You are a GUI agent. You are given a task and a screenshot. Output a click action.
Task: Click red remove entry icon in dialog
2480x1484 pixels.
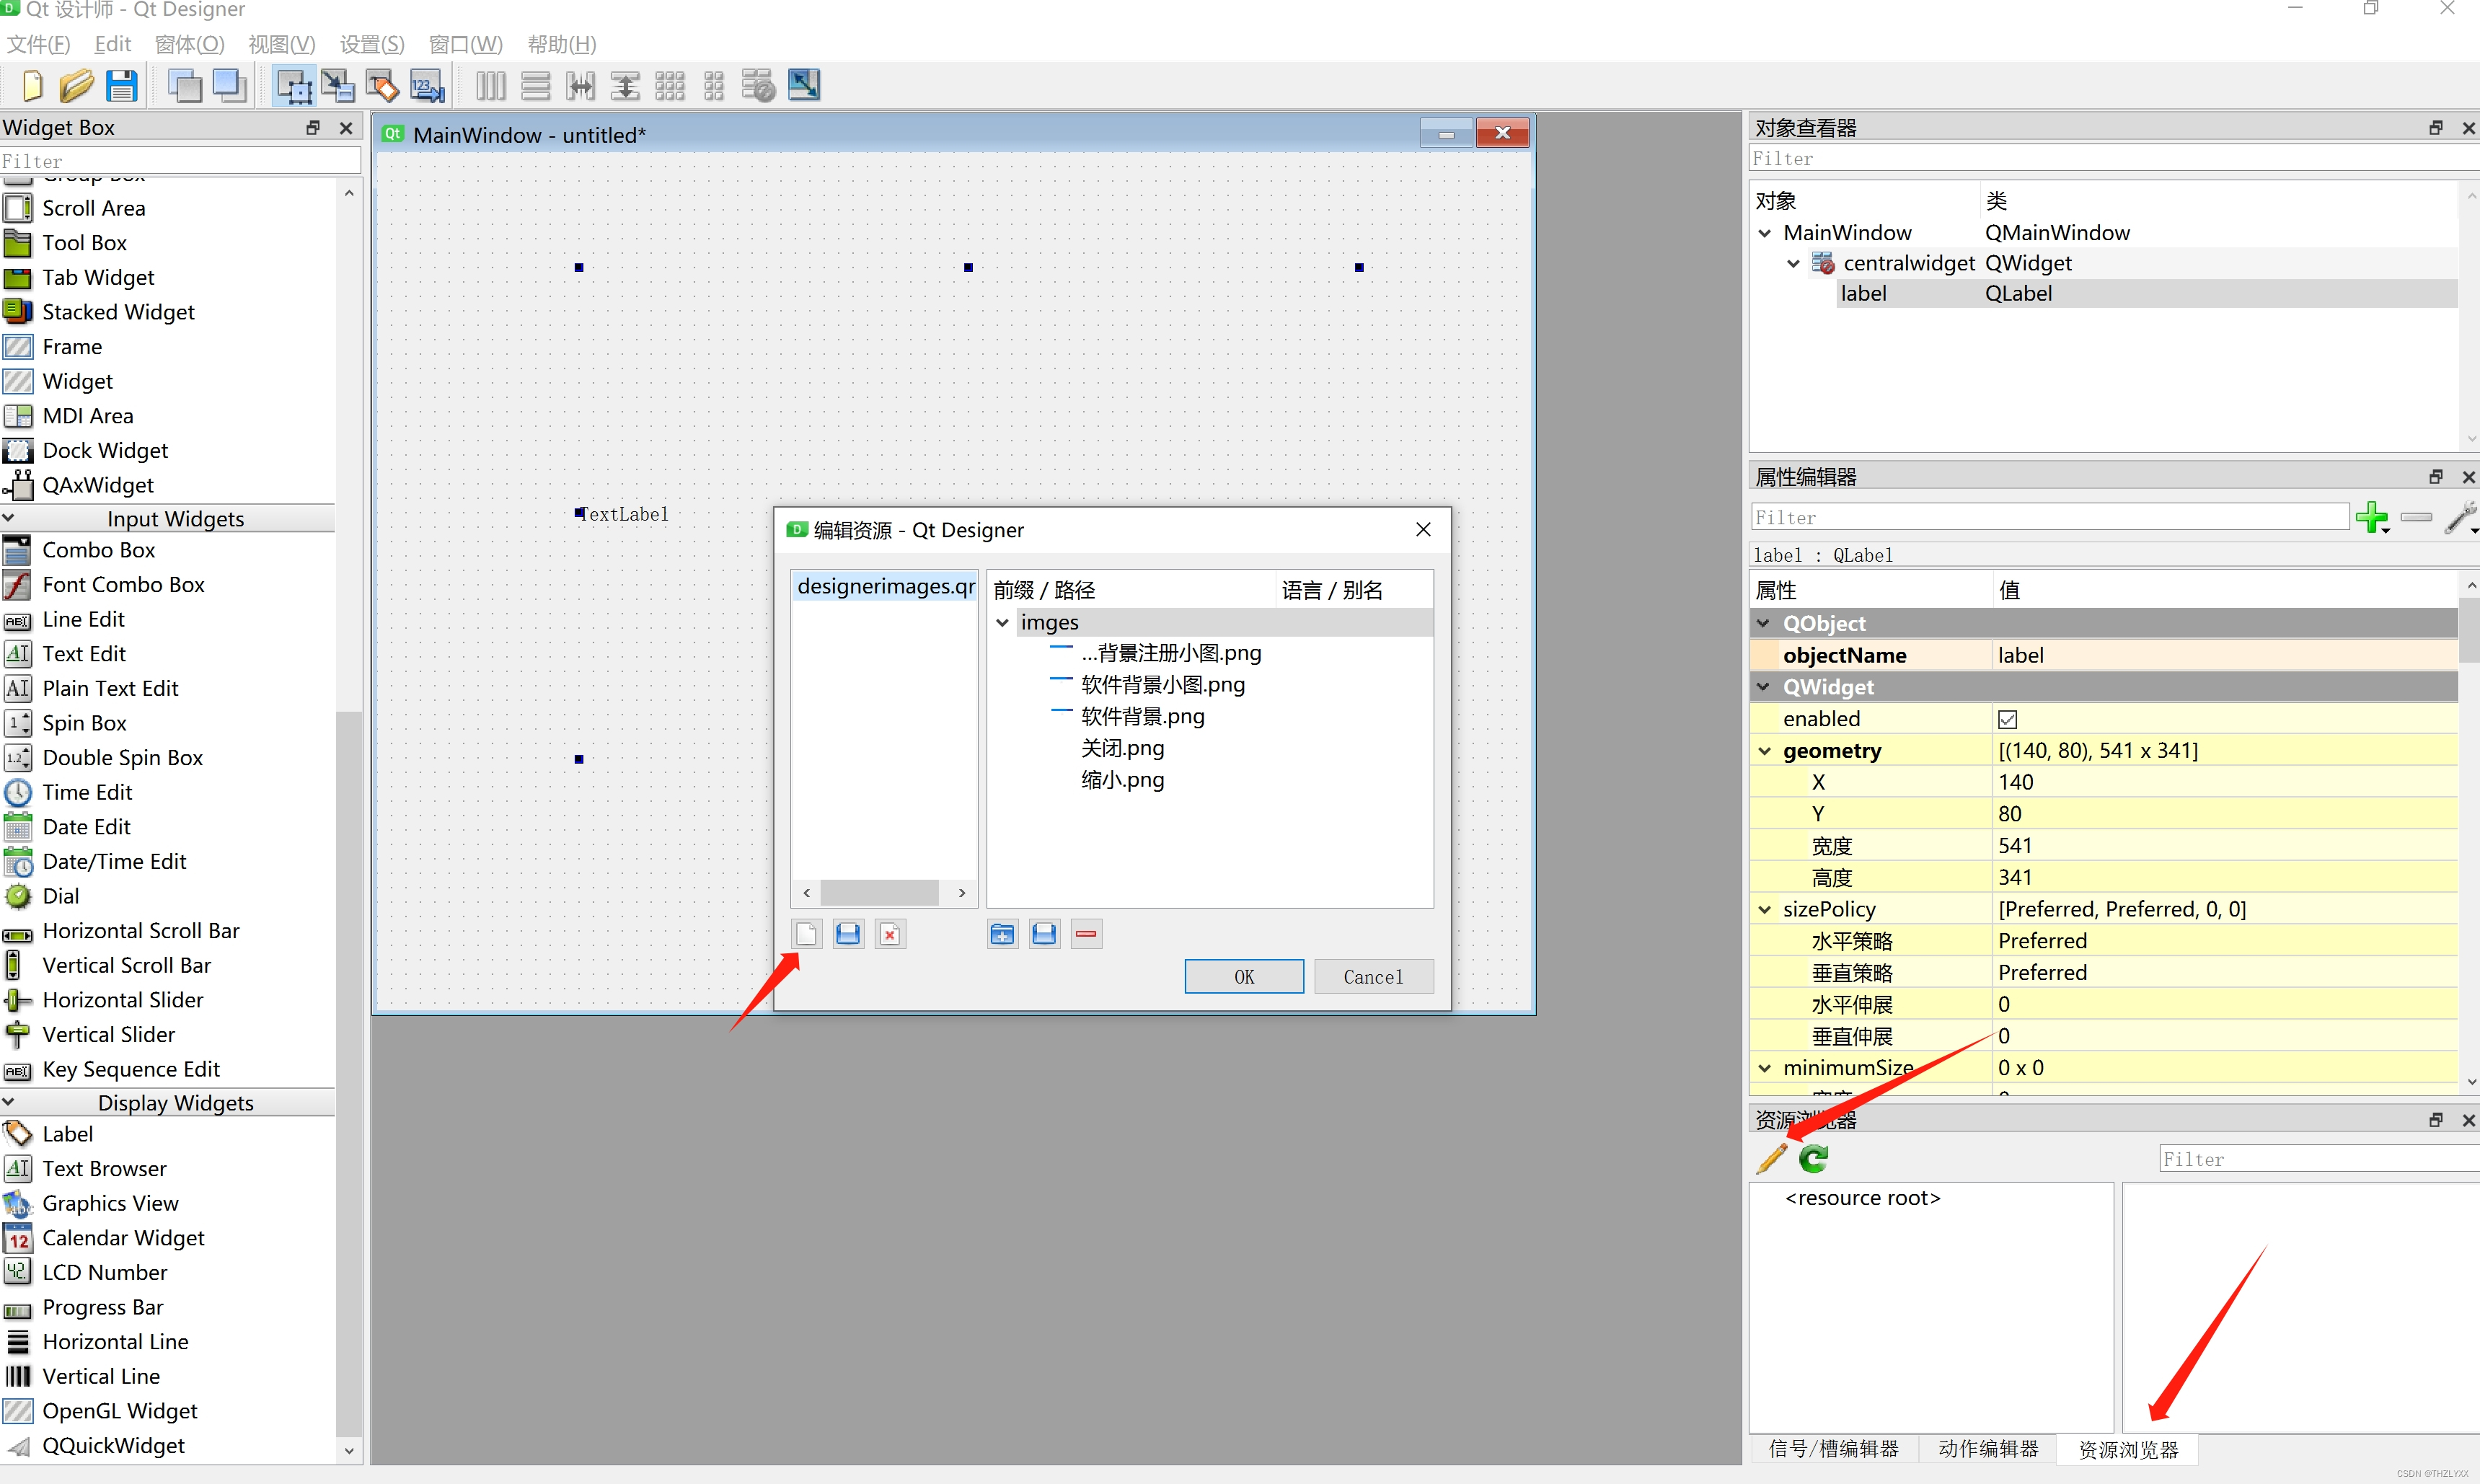(x=1086, y=934)
